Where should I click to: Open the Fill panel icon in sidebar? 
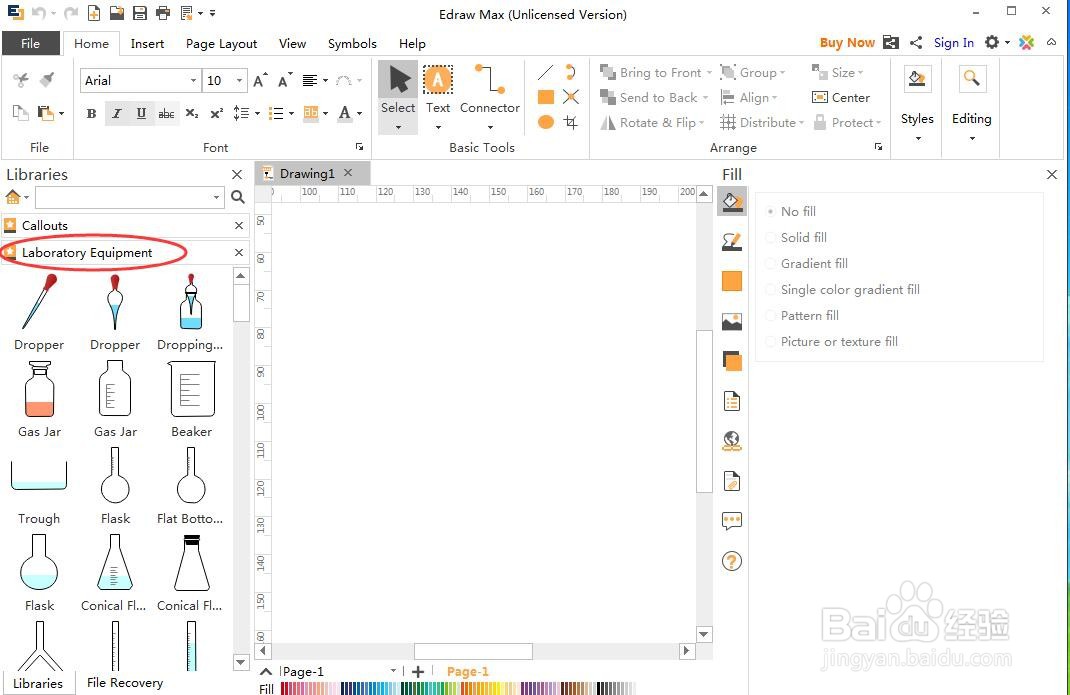tap(732, 201)
